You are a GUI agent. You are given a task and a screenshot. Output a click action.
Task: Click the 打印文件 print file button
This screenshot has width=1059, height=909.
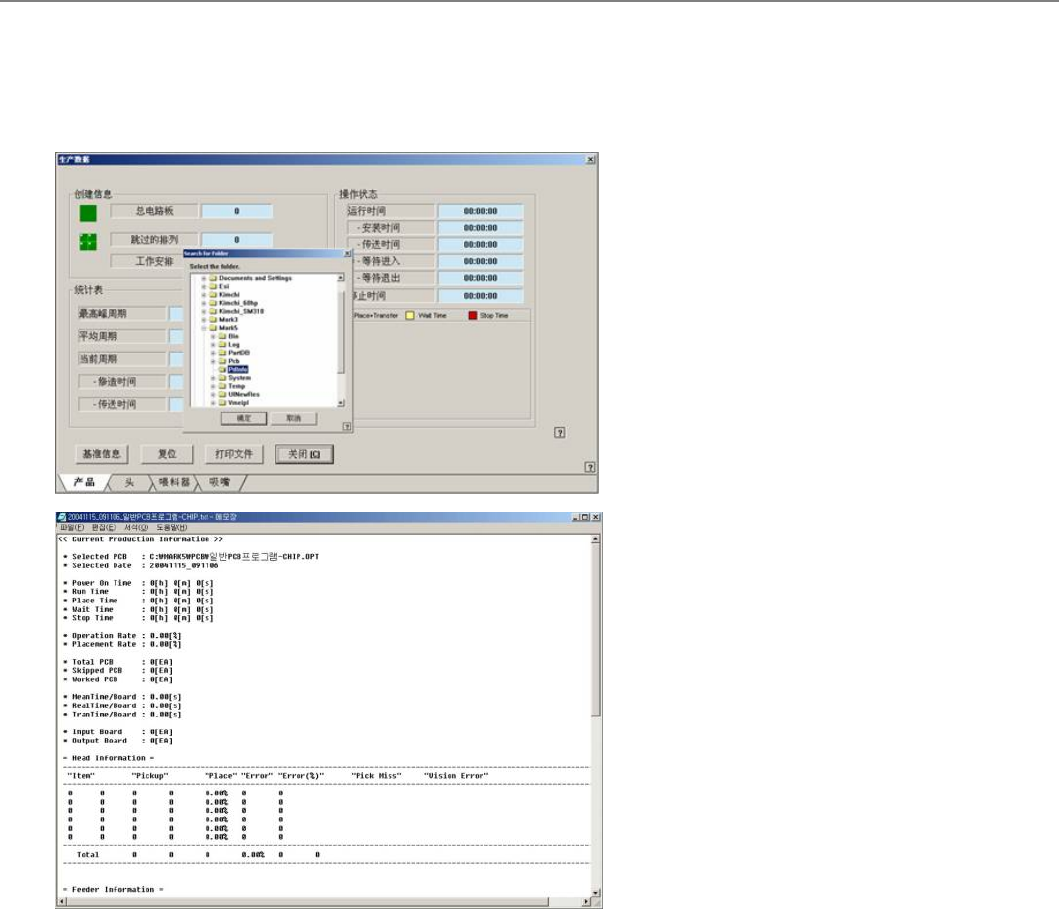point(234,454)
